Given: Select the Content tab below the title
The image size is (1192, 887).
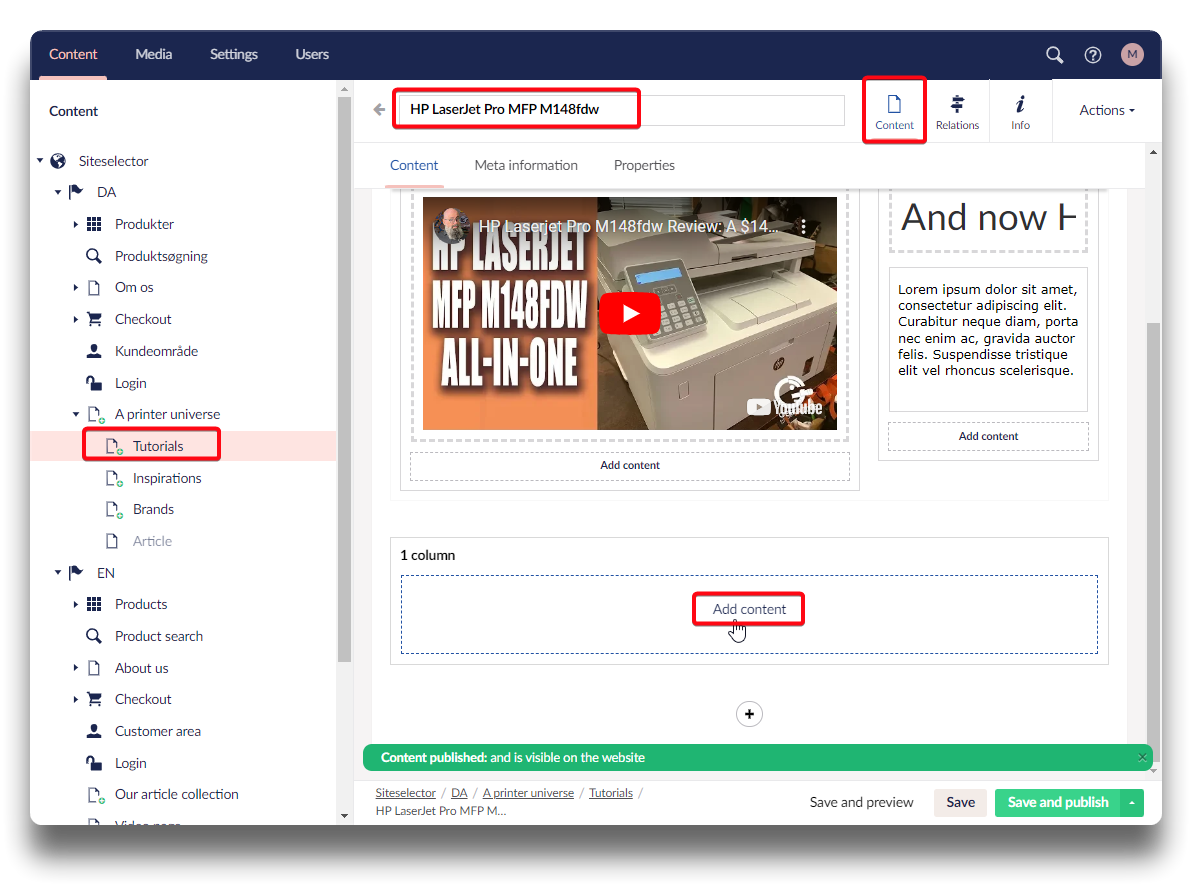Looking at the screenshot, I should 414,165.
